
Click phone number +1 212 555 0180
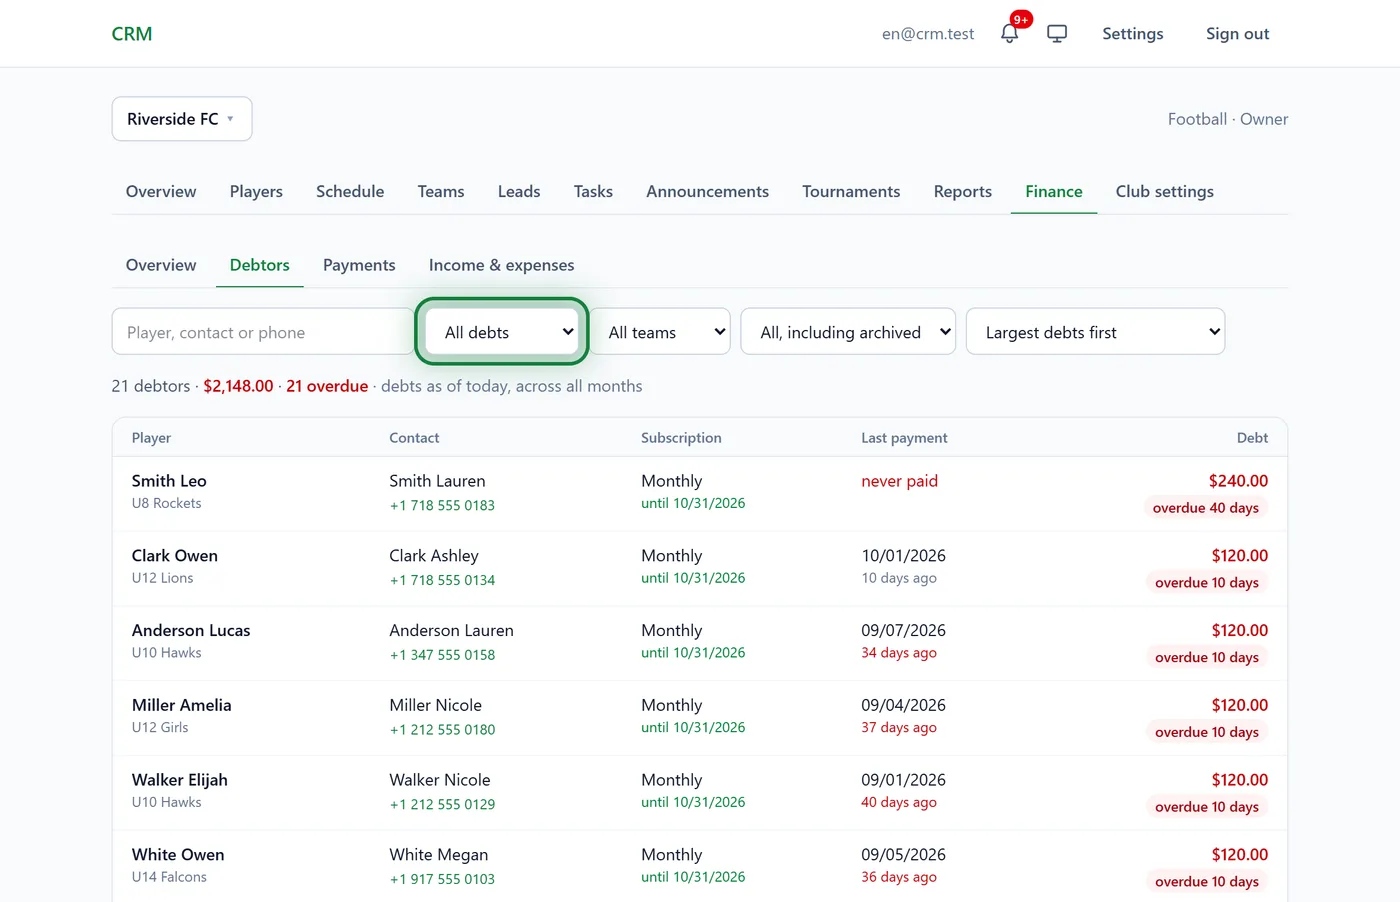point(442,730)
